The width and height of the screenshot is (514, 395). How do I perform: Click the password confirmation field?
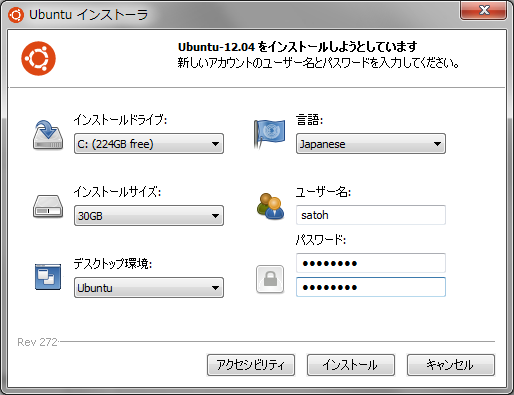point(371,287)
